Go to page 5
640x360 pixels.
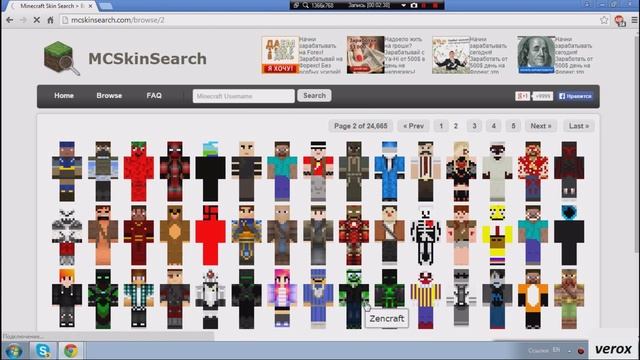[x=513, y=126]
